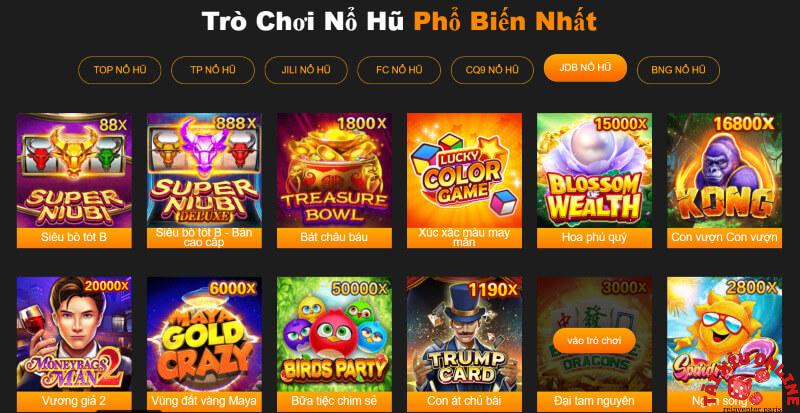Image resolution: width=800 pixels, height=413 pixels.
Task: Select the FC NỔ HŨ tab
Action: [x=399, y=70]
